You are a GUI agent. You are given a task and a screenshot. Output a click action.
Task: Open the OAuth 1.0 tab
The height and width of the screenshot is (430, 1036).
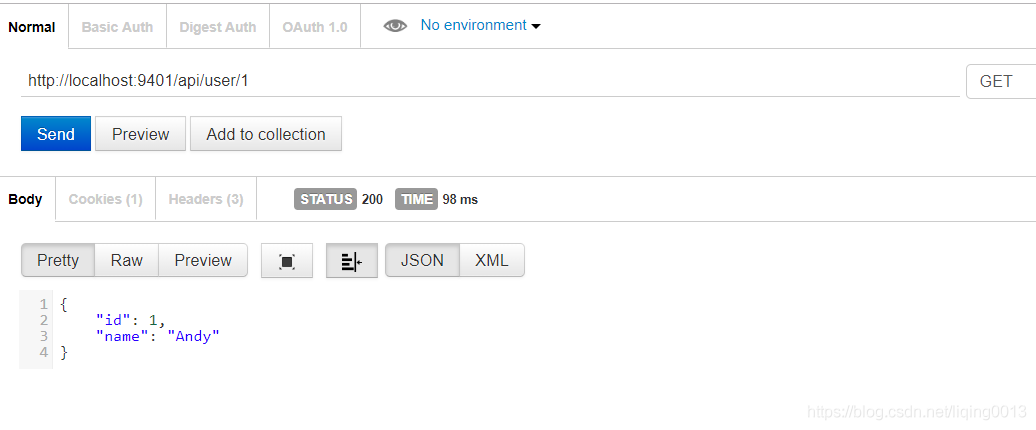tap(314, 27)
